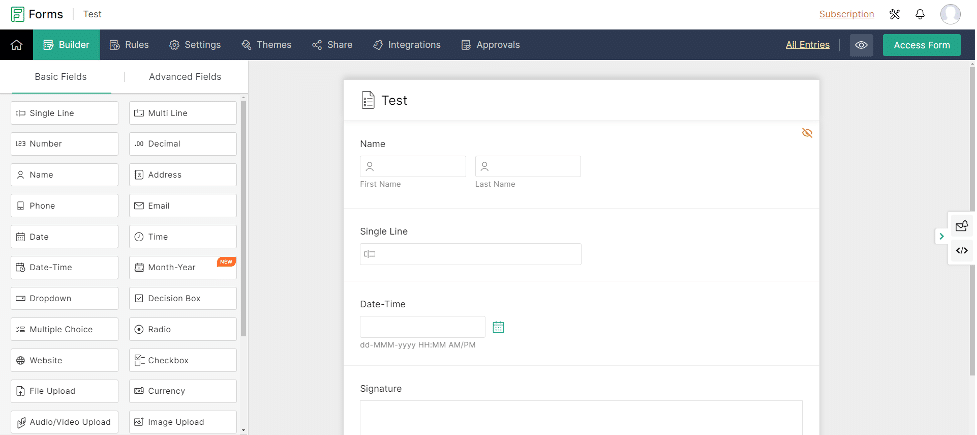This screenshot has height=435, width=977.
Task: Add a Multi Line field
Action: [183, 113]
